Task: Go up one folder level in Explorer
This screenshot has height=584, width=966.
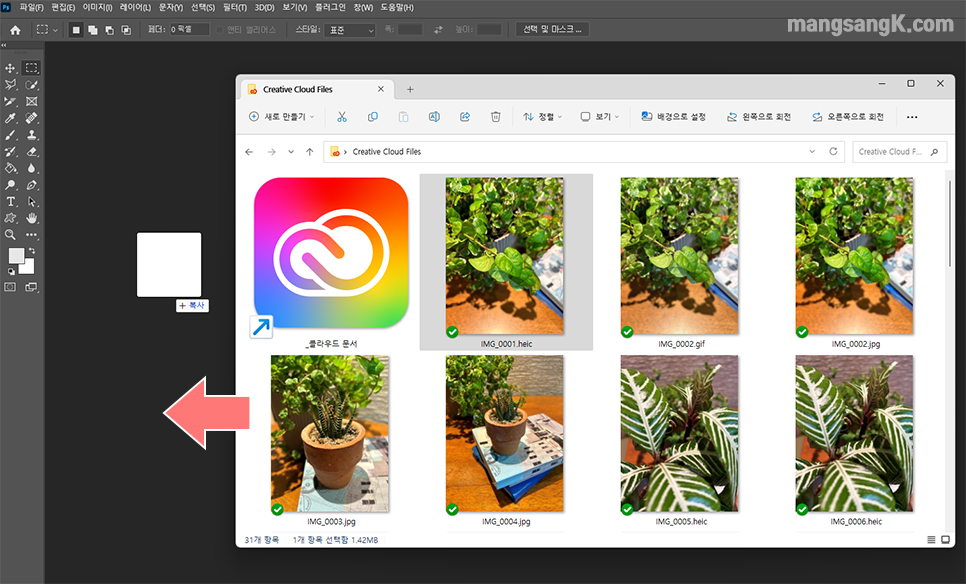Action: pyautogui.click(x=310, y=152)
